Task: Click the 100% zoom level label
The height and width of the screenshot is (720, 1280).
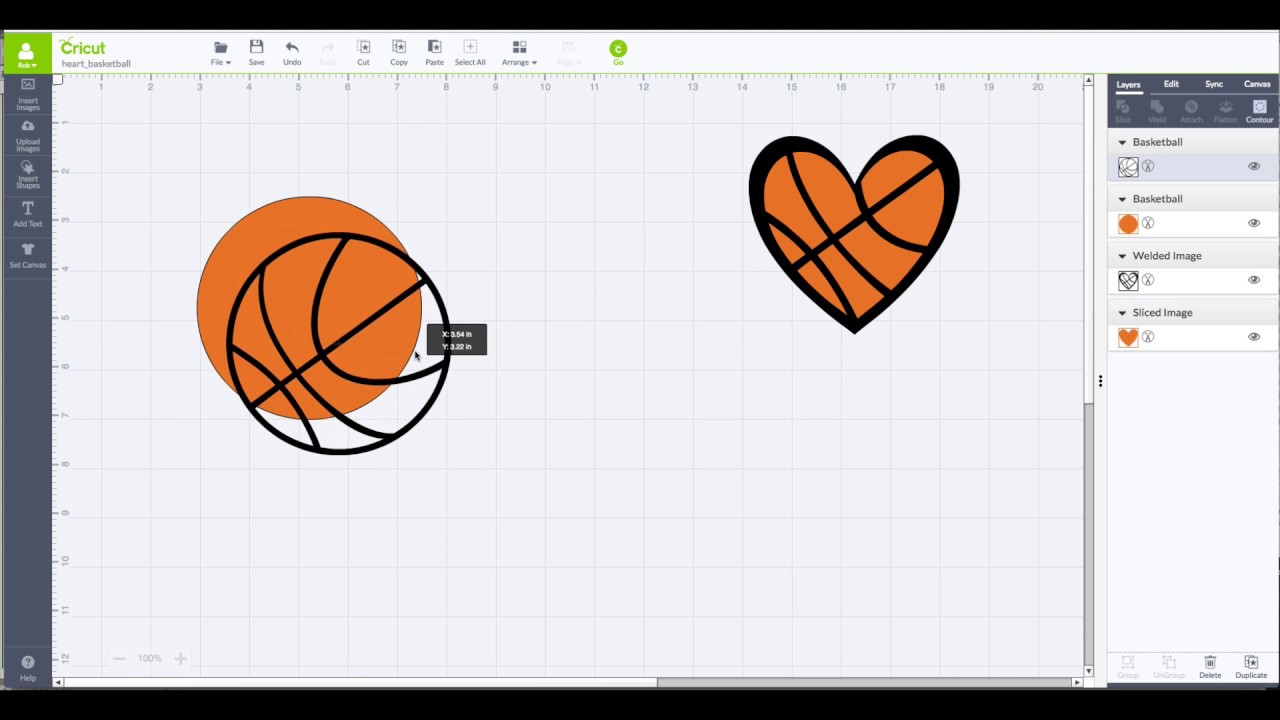Action: click(x=150, y=658)
